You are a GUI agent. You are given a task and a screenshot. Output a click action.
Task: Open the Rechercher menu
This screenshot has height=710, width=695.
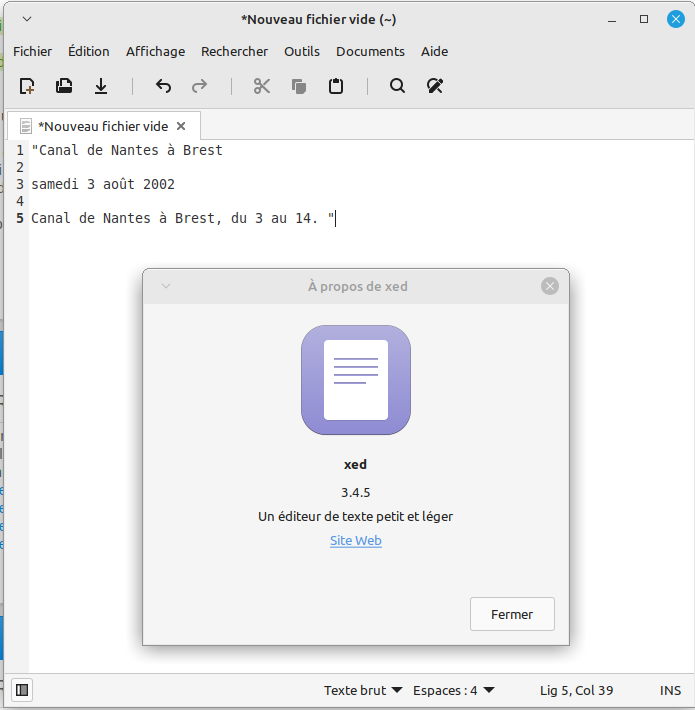click(235, 52)
